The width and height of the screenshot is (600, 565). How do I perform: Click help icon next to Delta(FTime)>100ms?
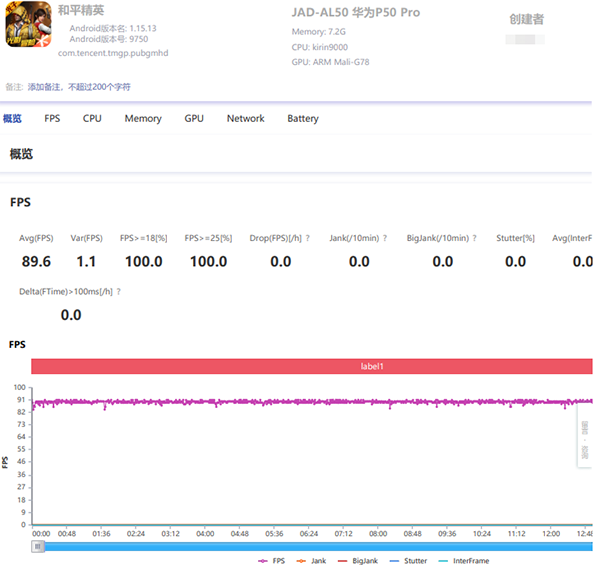pos(119,292)
